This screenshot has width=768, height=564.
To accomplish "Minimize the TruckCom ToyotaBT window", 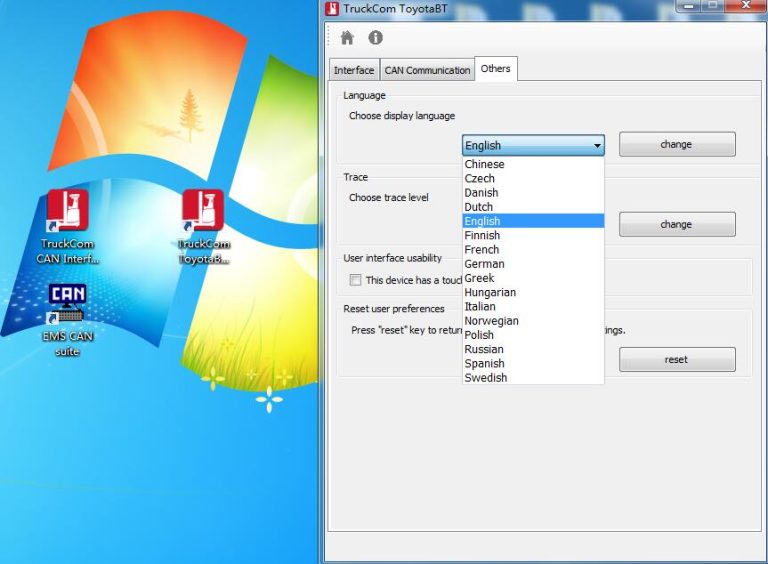I will pyautogui.click(x=689, y=5).
